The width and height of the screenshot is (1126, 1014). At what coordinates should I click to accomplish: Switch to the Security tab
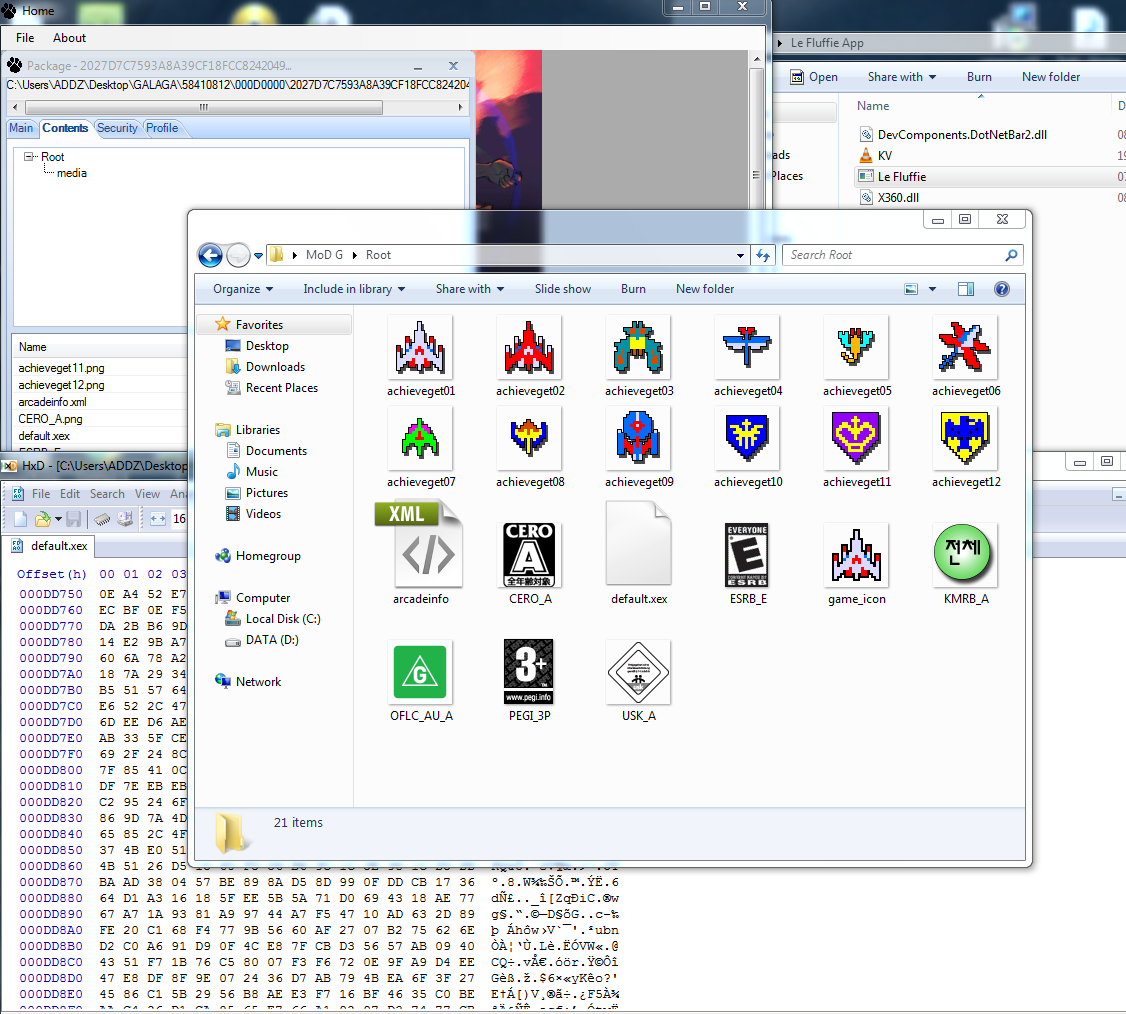point(117,128)
